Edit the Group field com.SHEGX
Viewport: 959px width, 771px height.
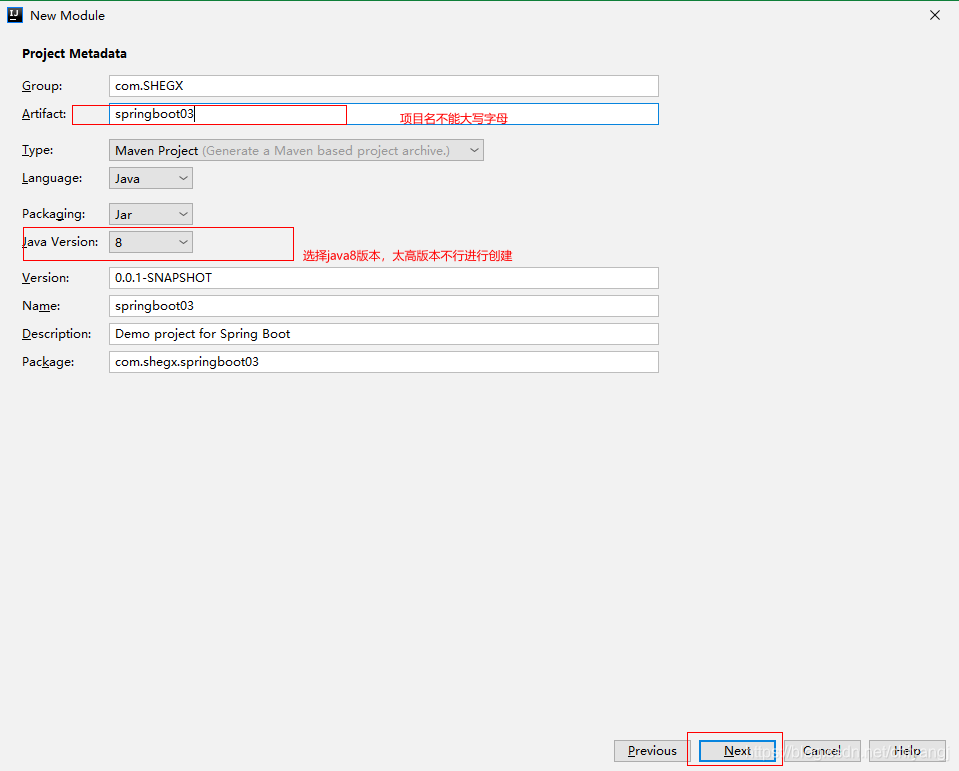[x=383, y=86]
